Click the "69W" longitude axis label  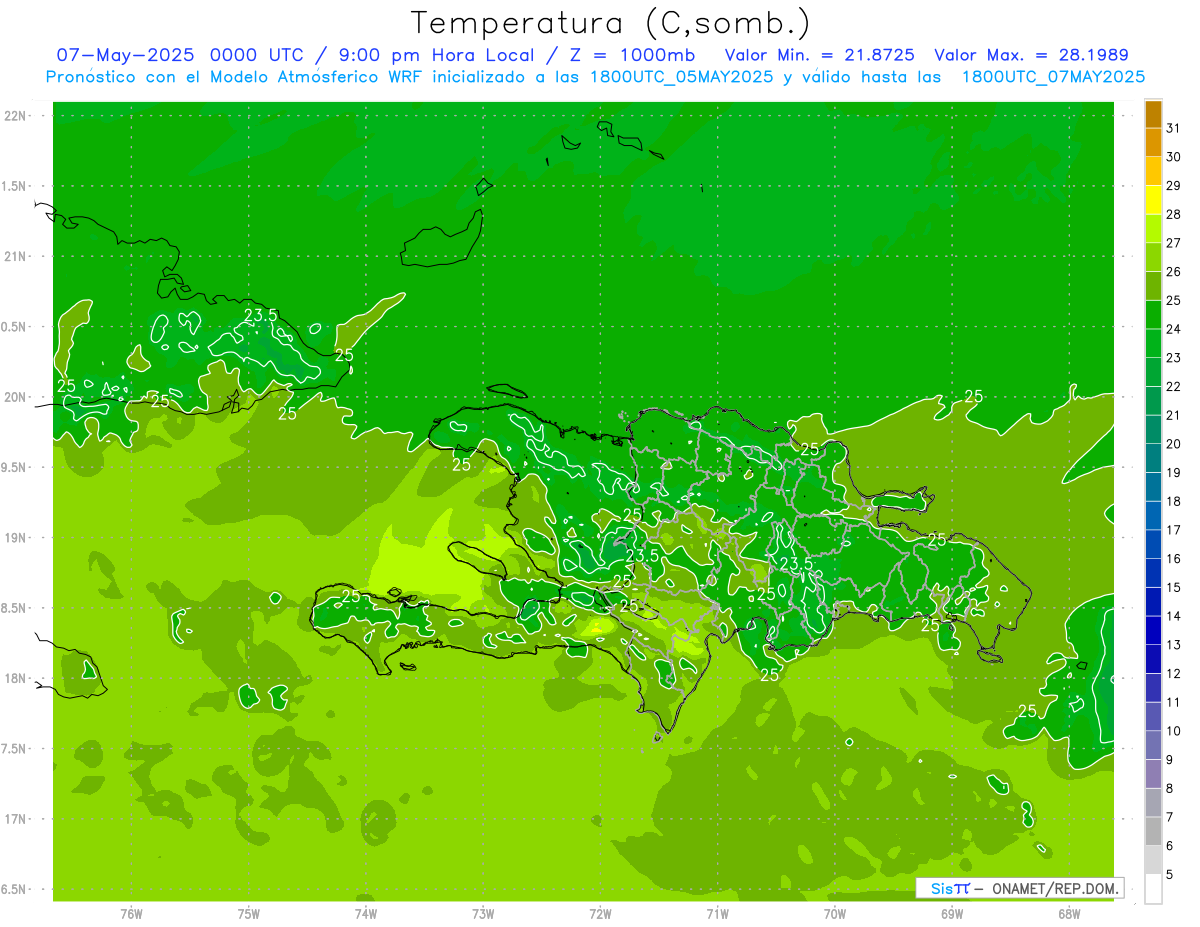point(952,914)
